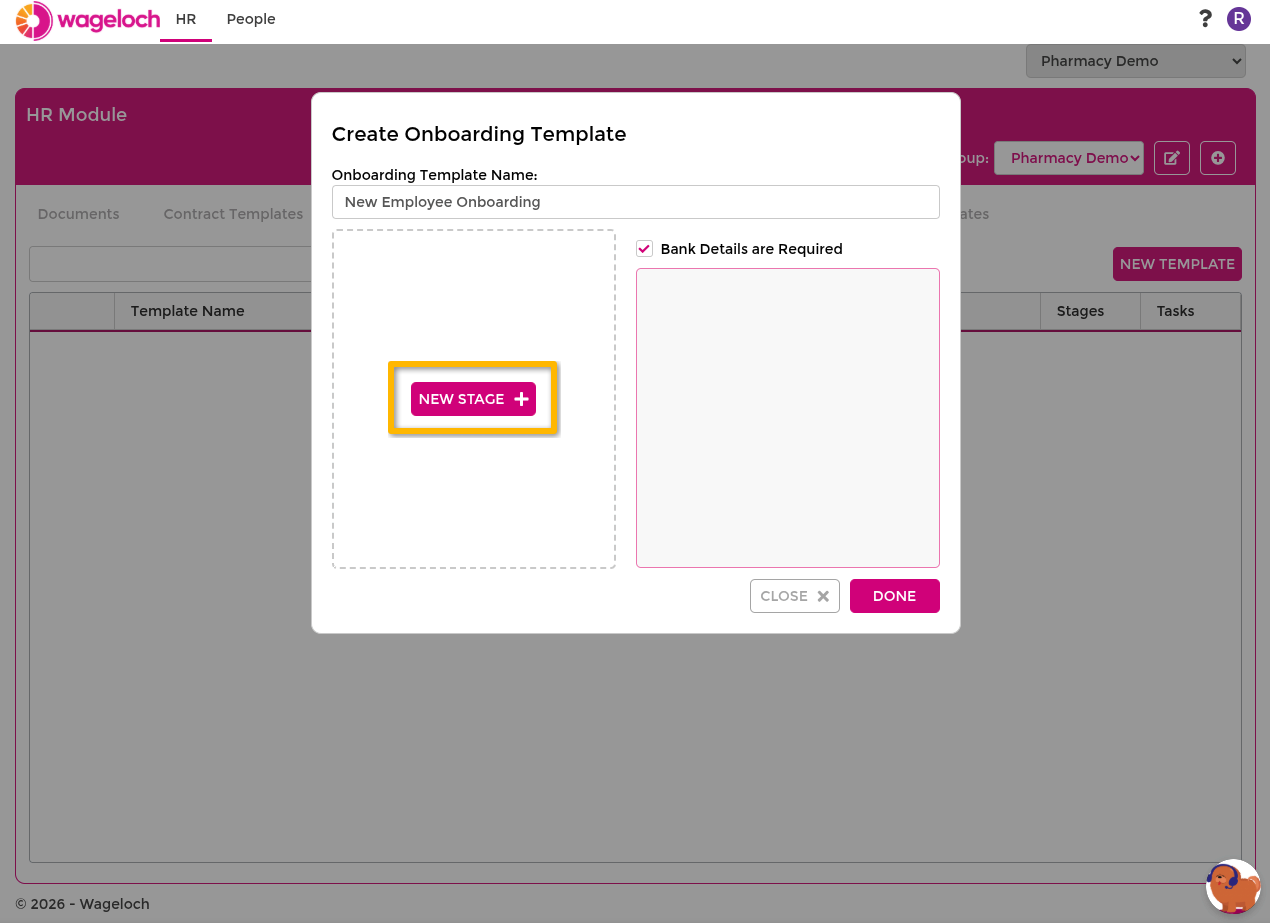Open the Contract Templates tab
Viewport: 1270px width, 923px height.
click(233, 214)
